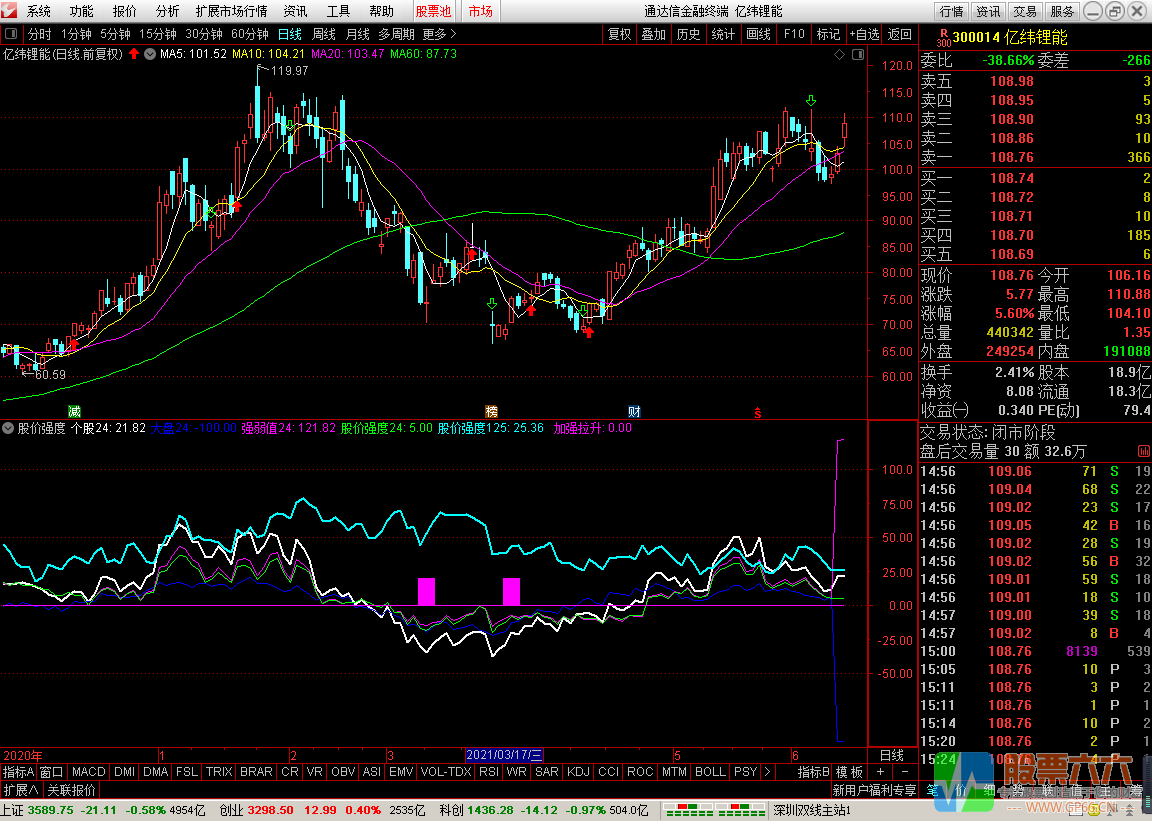Click the 标记 mark toolbar button
The image size is (1152, 822).
[x=828, y=34]
